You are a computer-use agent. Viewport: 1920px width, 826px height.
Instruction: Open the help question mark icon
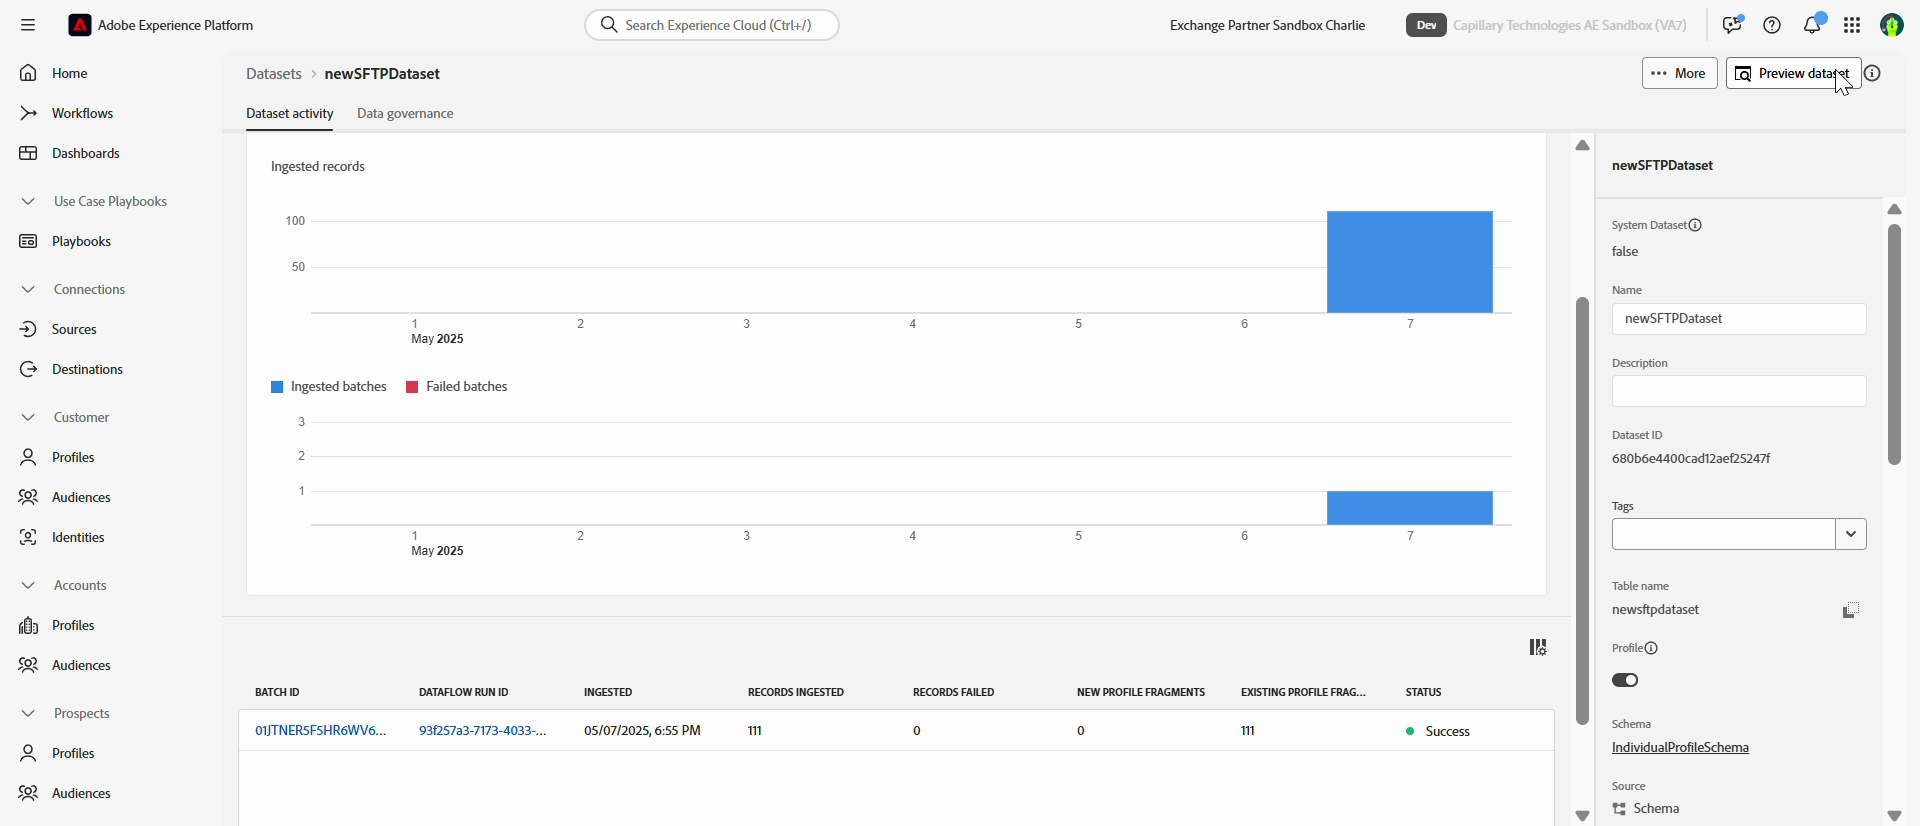coord(1772,25)
